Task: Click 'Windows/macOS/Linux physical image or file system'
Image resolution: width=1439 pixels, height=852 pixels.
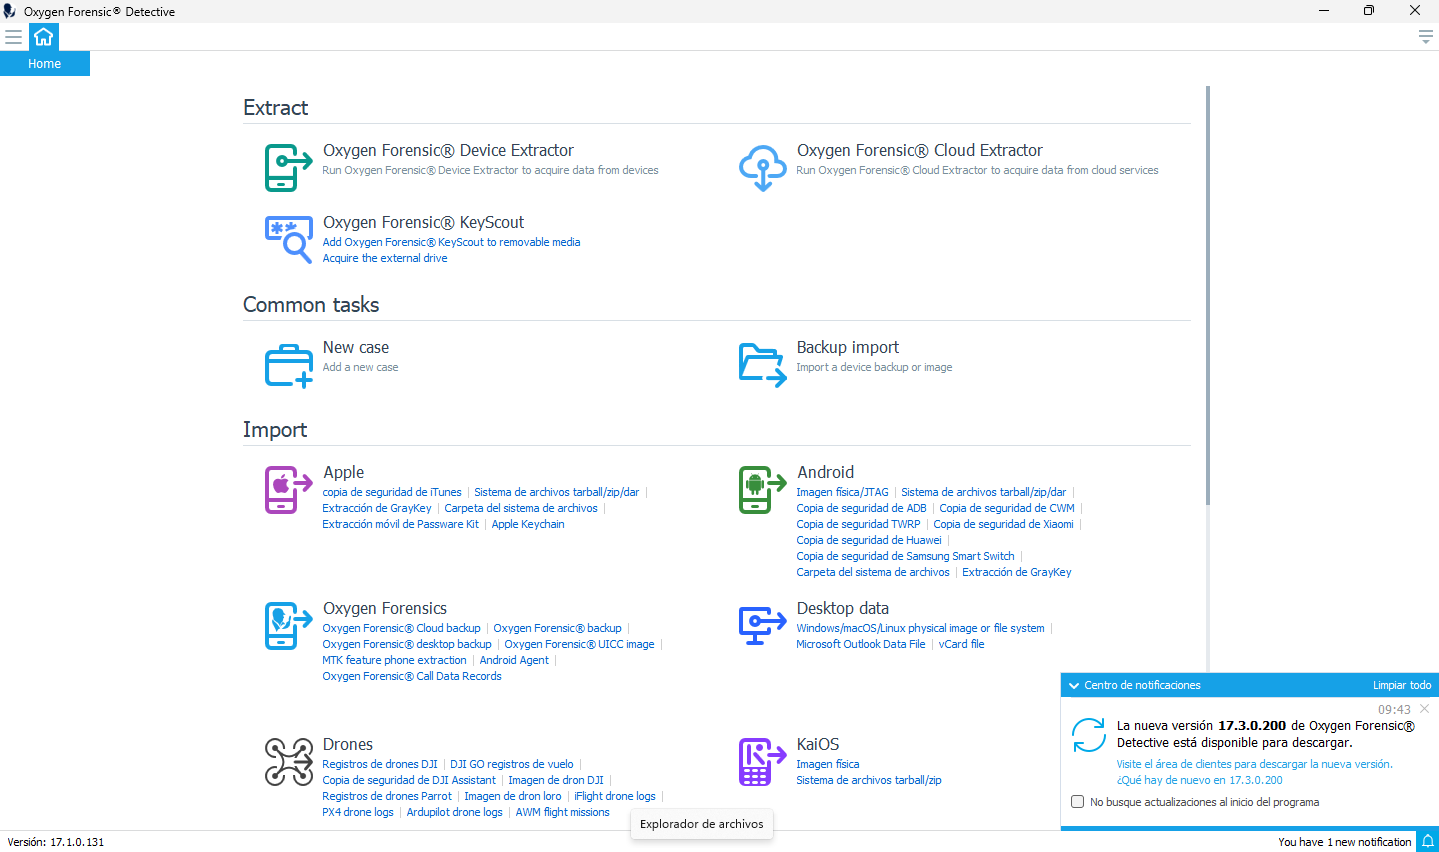Action: click(x=920, y=628)
